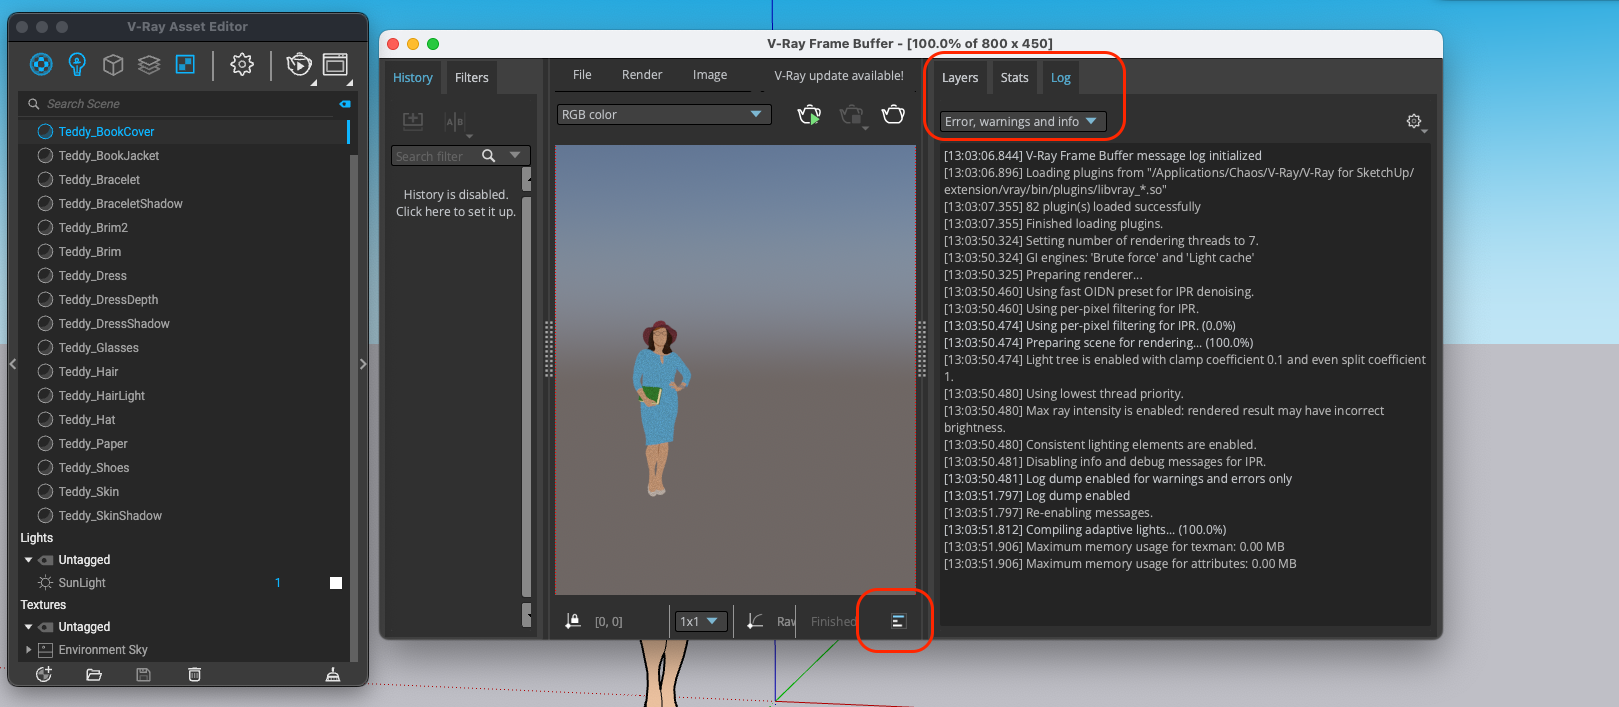The image size is (1619, 707).
Task: Open the Search filter dropdown arrow
Action: pyautogui.click(x=515, y=155)
